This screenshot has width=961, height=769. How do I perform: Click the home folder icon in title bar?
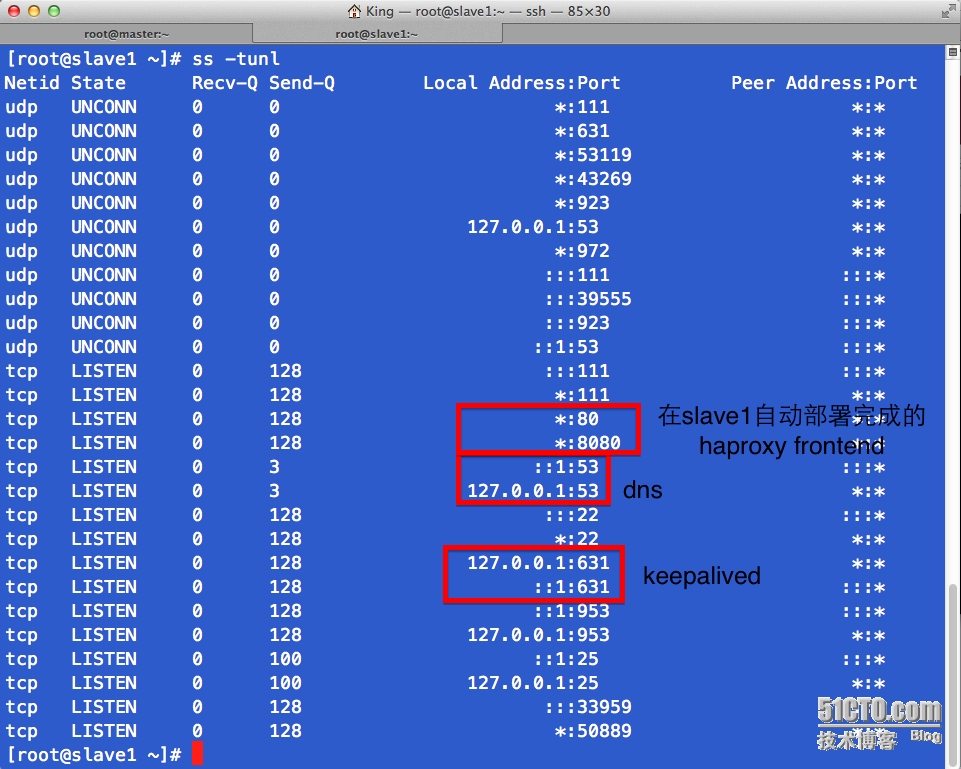pyautogui.click(x=354, y=11)
